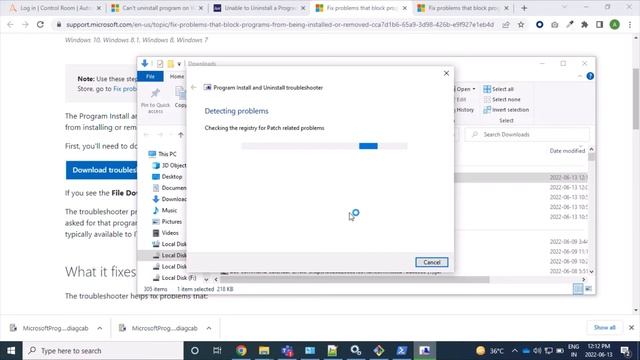640x360 pixels.
Task: Open the History option in Explorer ribbon
Action: click(464, 109)
